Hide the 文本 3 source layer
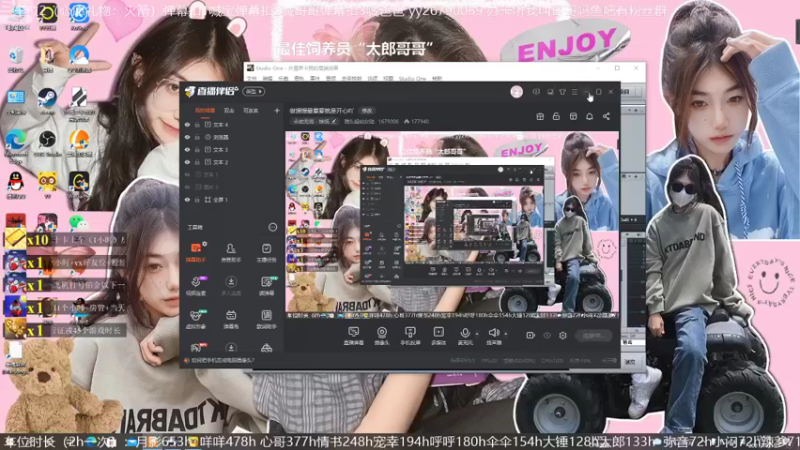800x450 pixels. [x=187, y=149]
